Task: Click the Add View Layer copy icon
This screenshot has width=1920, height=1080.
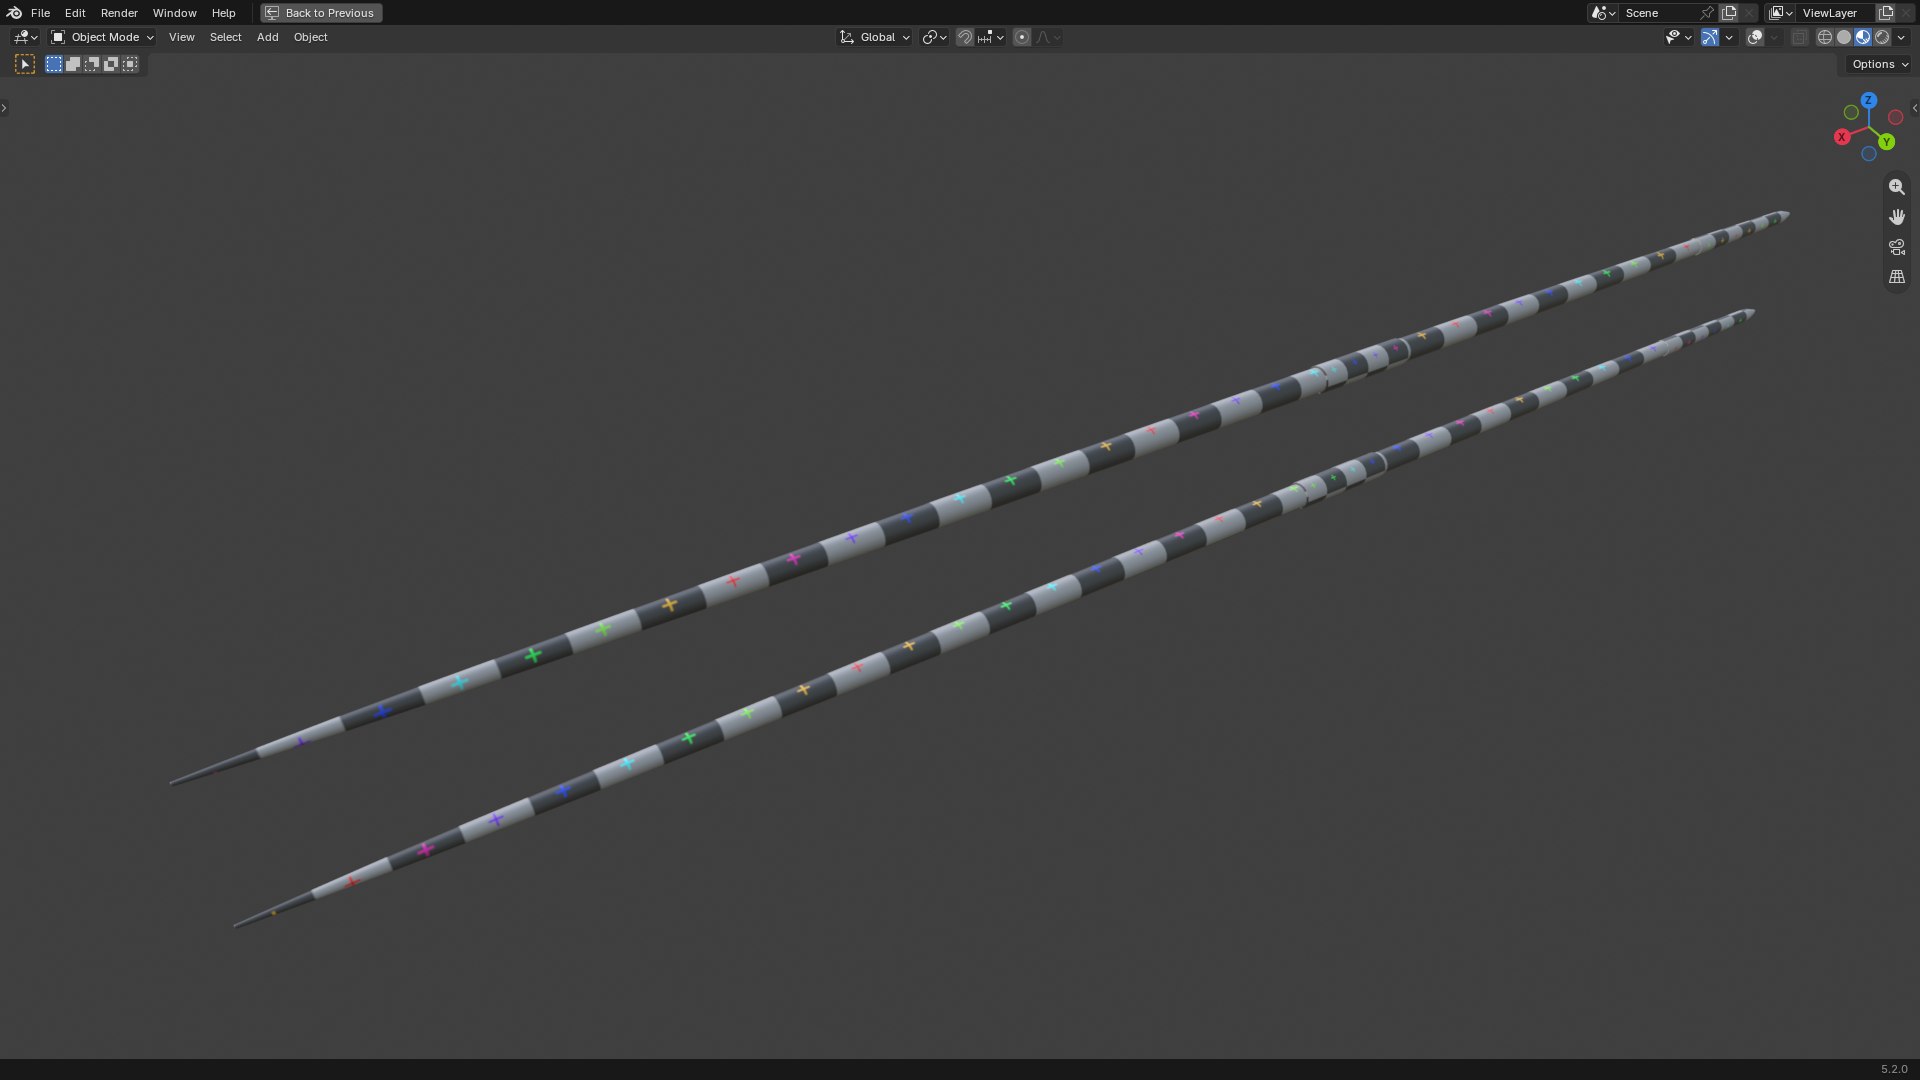Action: tap(1886, 13)
